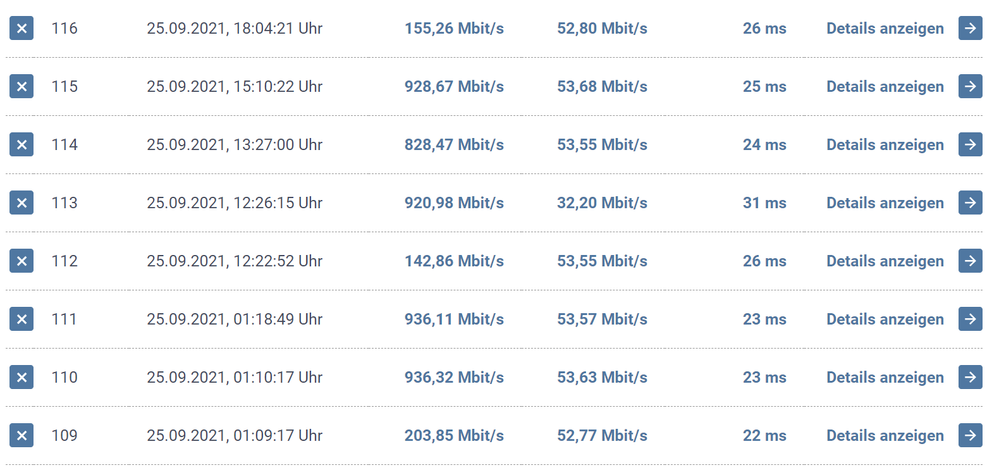
Task: Click 'Details anzeigen' for the 18:04:21 test
Action: (x=884, y=29)
